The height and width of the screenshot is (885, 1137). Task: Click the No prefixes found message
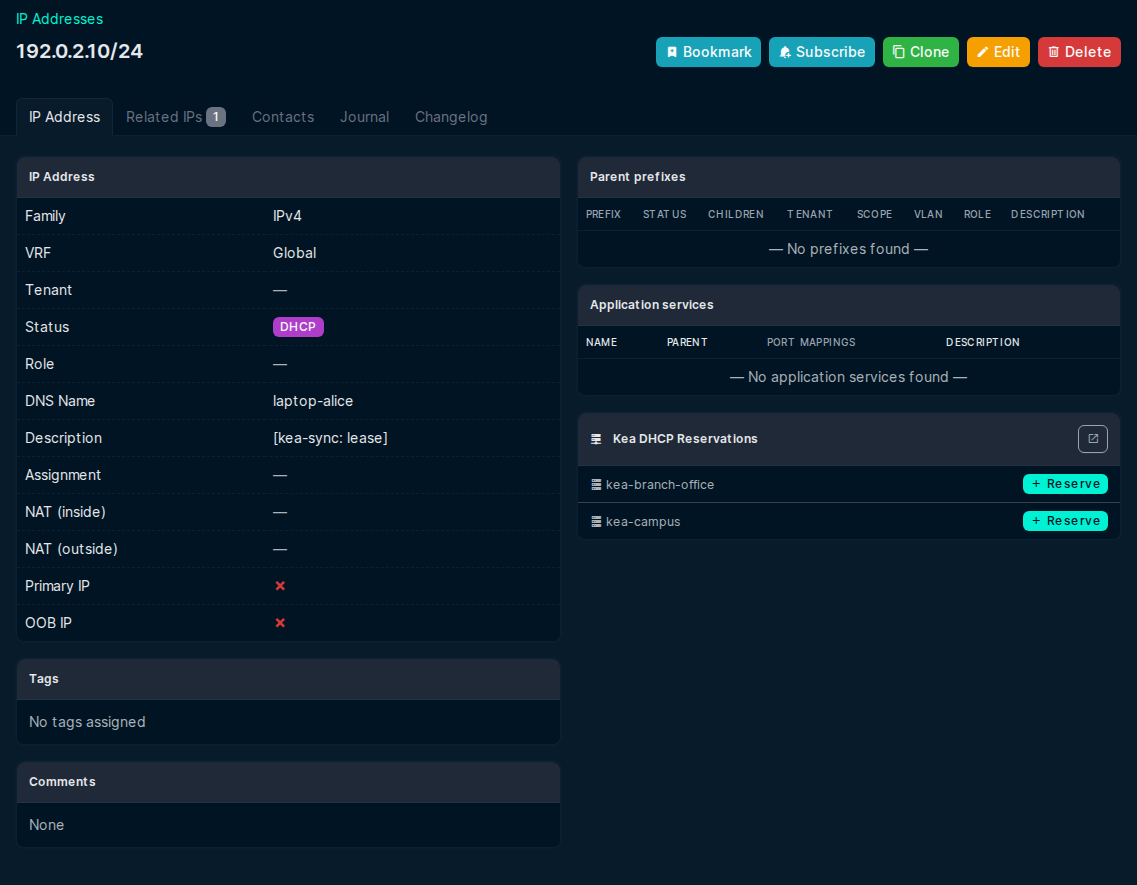click(848, 249)
